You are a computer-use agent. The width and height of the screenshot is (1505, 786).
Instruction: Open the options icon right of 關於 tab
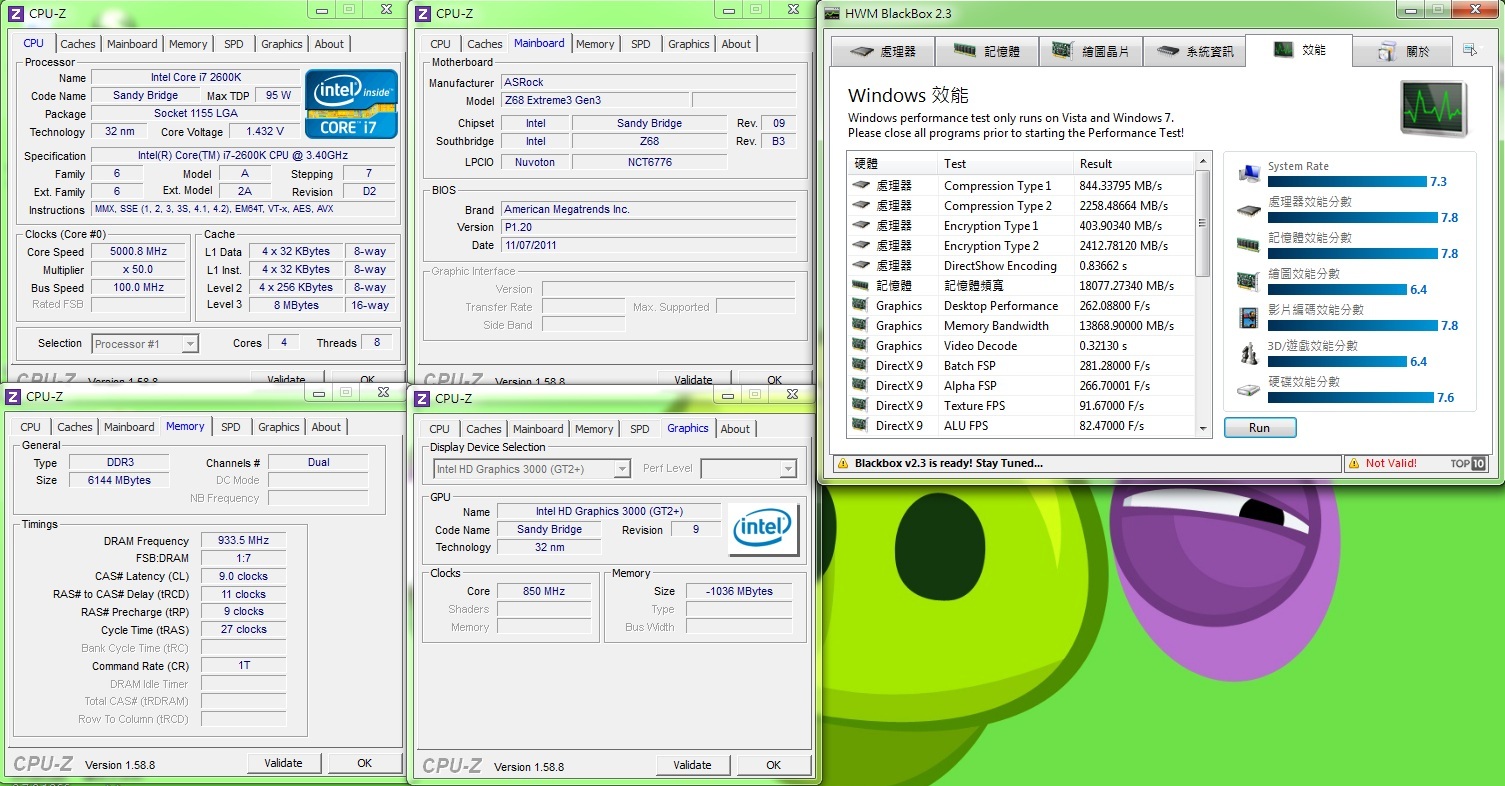(x=1469, y=49)
